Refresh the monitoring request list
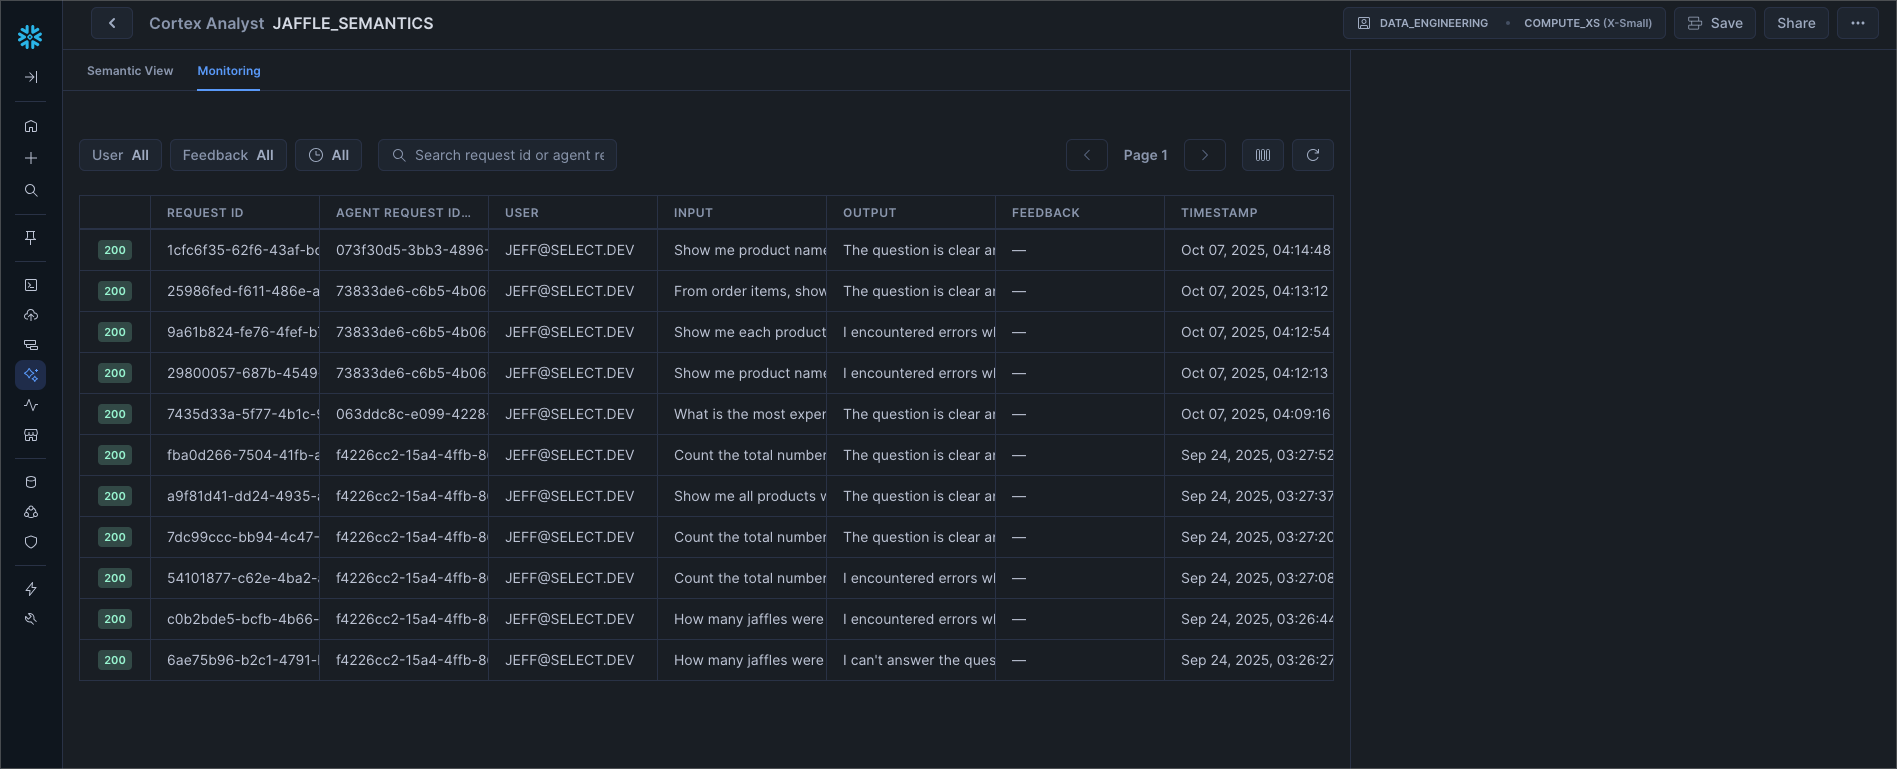Screen dimensions: 1897x769 click(x=1313, y=155)
